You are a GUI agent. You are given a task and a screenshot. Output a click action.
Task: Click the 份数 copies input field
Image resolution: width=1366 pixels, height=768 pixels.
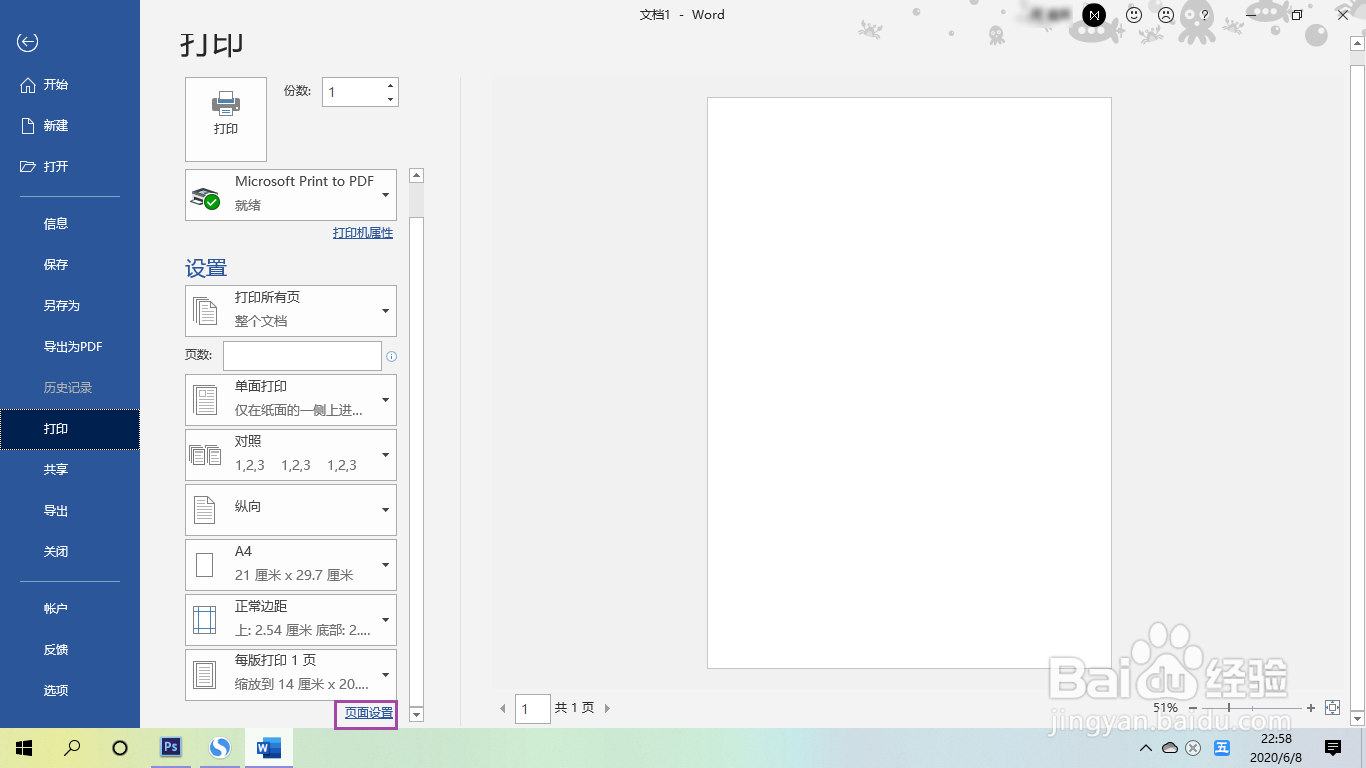pos(353,92)
